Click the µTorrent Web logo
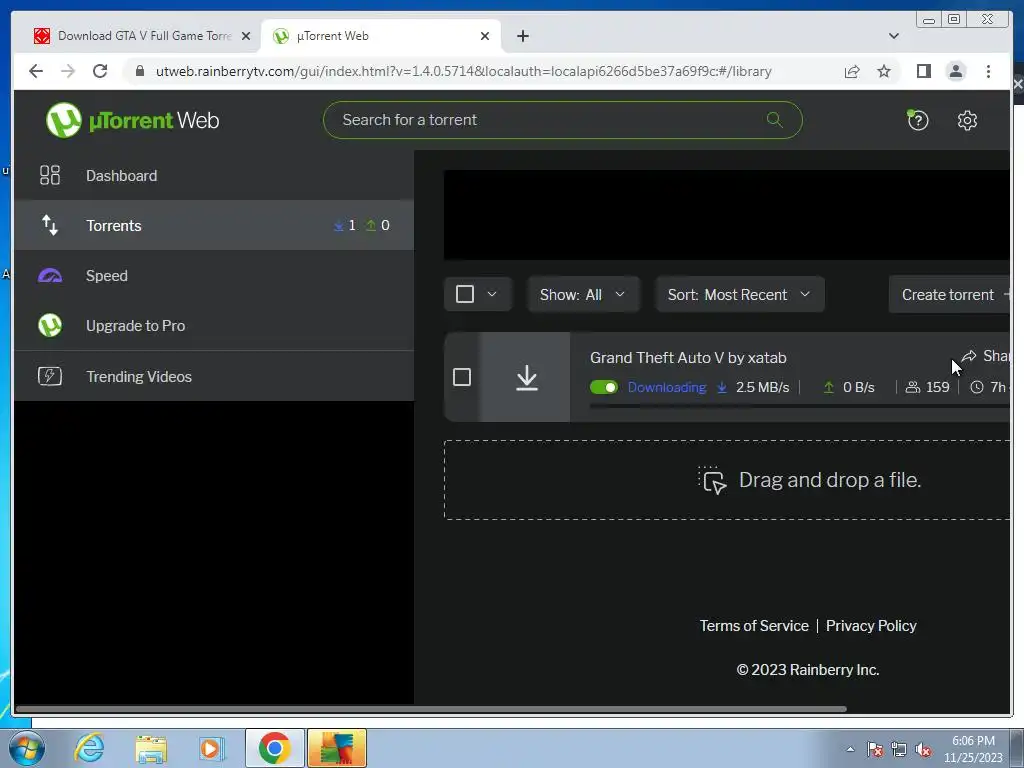This screenshot has height=768, width=1024. [x=133, y=120]
